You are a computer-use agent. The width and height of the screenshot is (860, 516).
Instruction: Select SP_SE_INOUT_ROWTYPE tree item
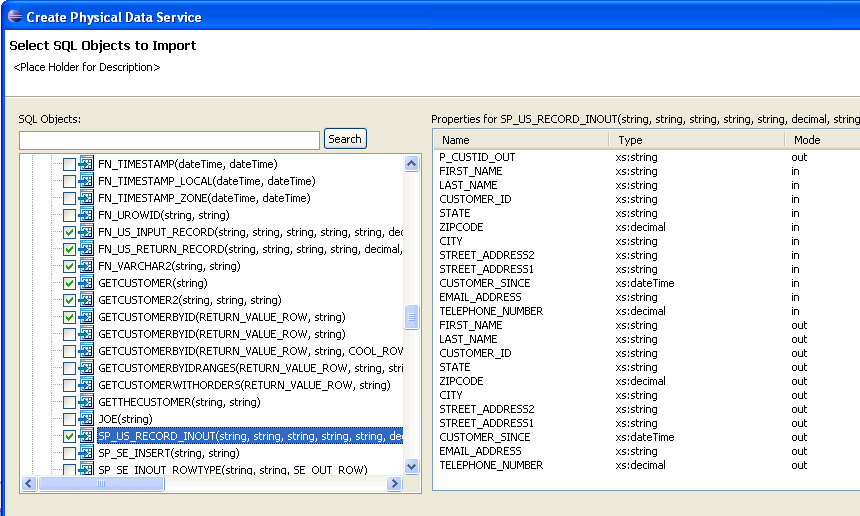[233, 469]
